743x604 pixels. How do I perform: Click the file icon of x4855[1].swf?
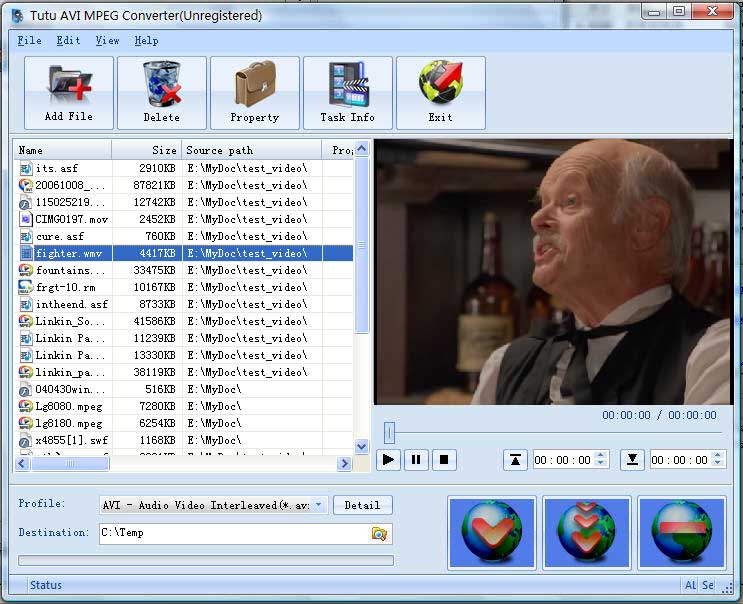tap(25, 441)
